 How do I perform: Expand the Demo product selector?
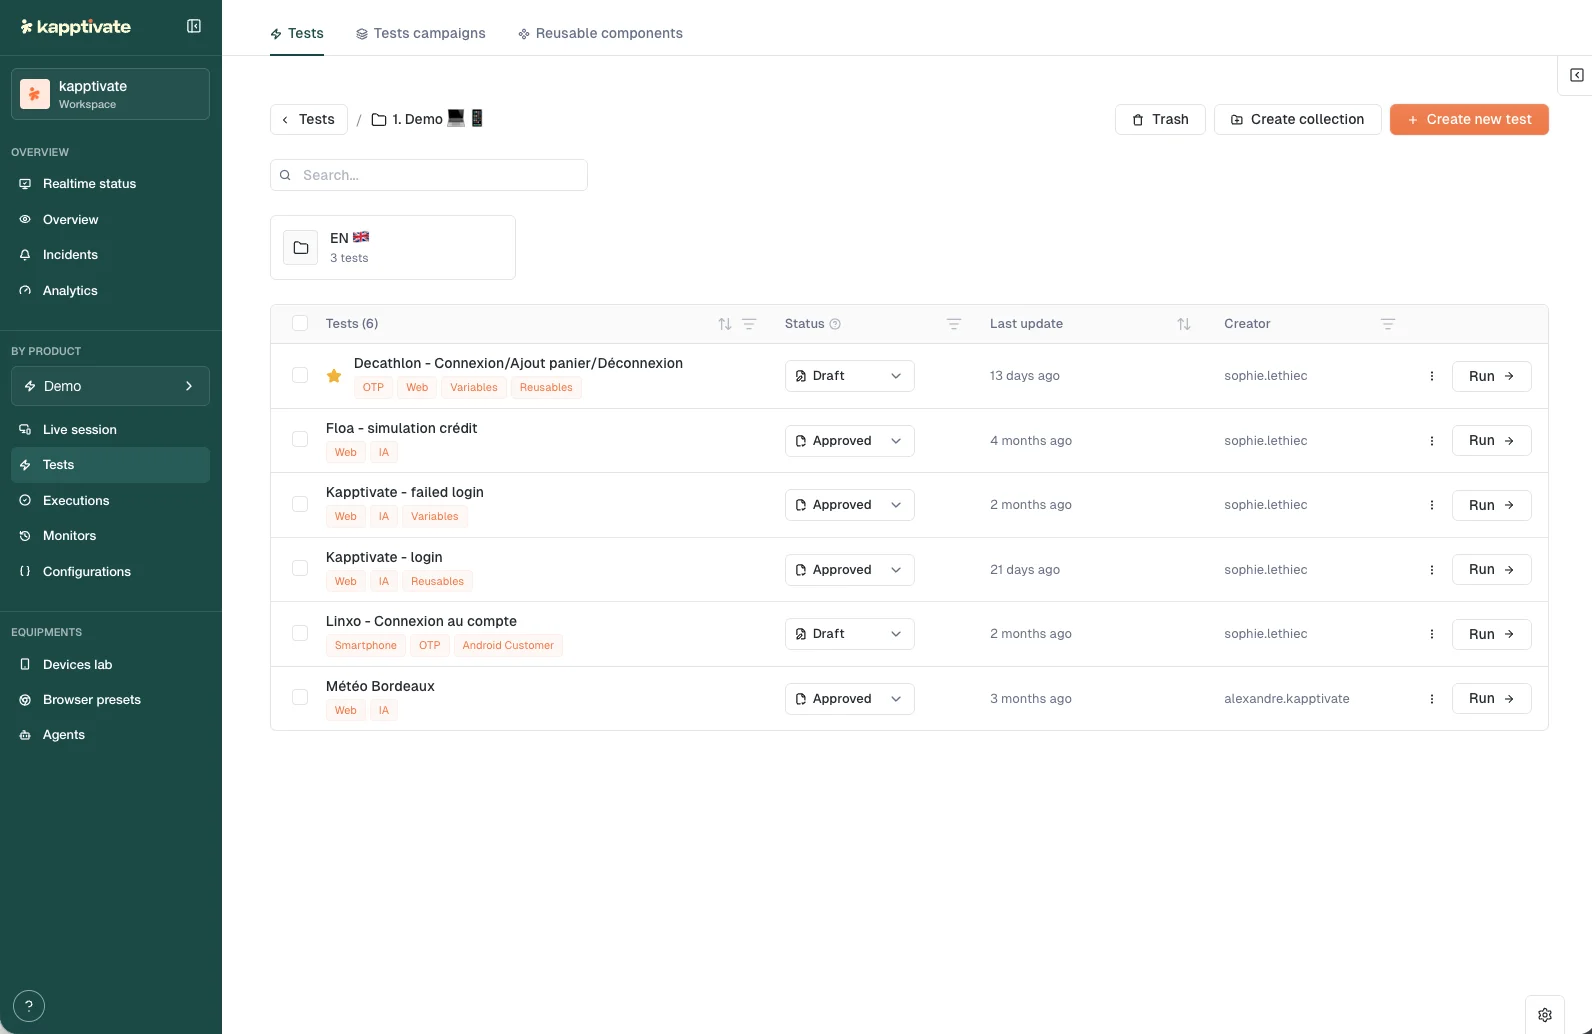[x=110, y=386]
